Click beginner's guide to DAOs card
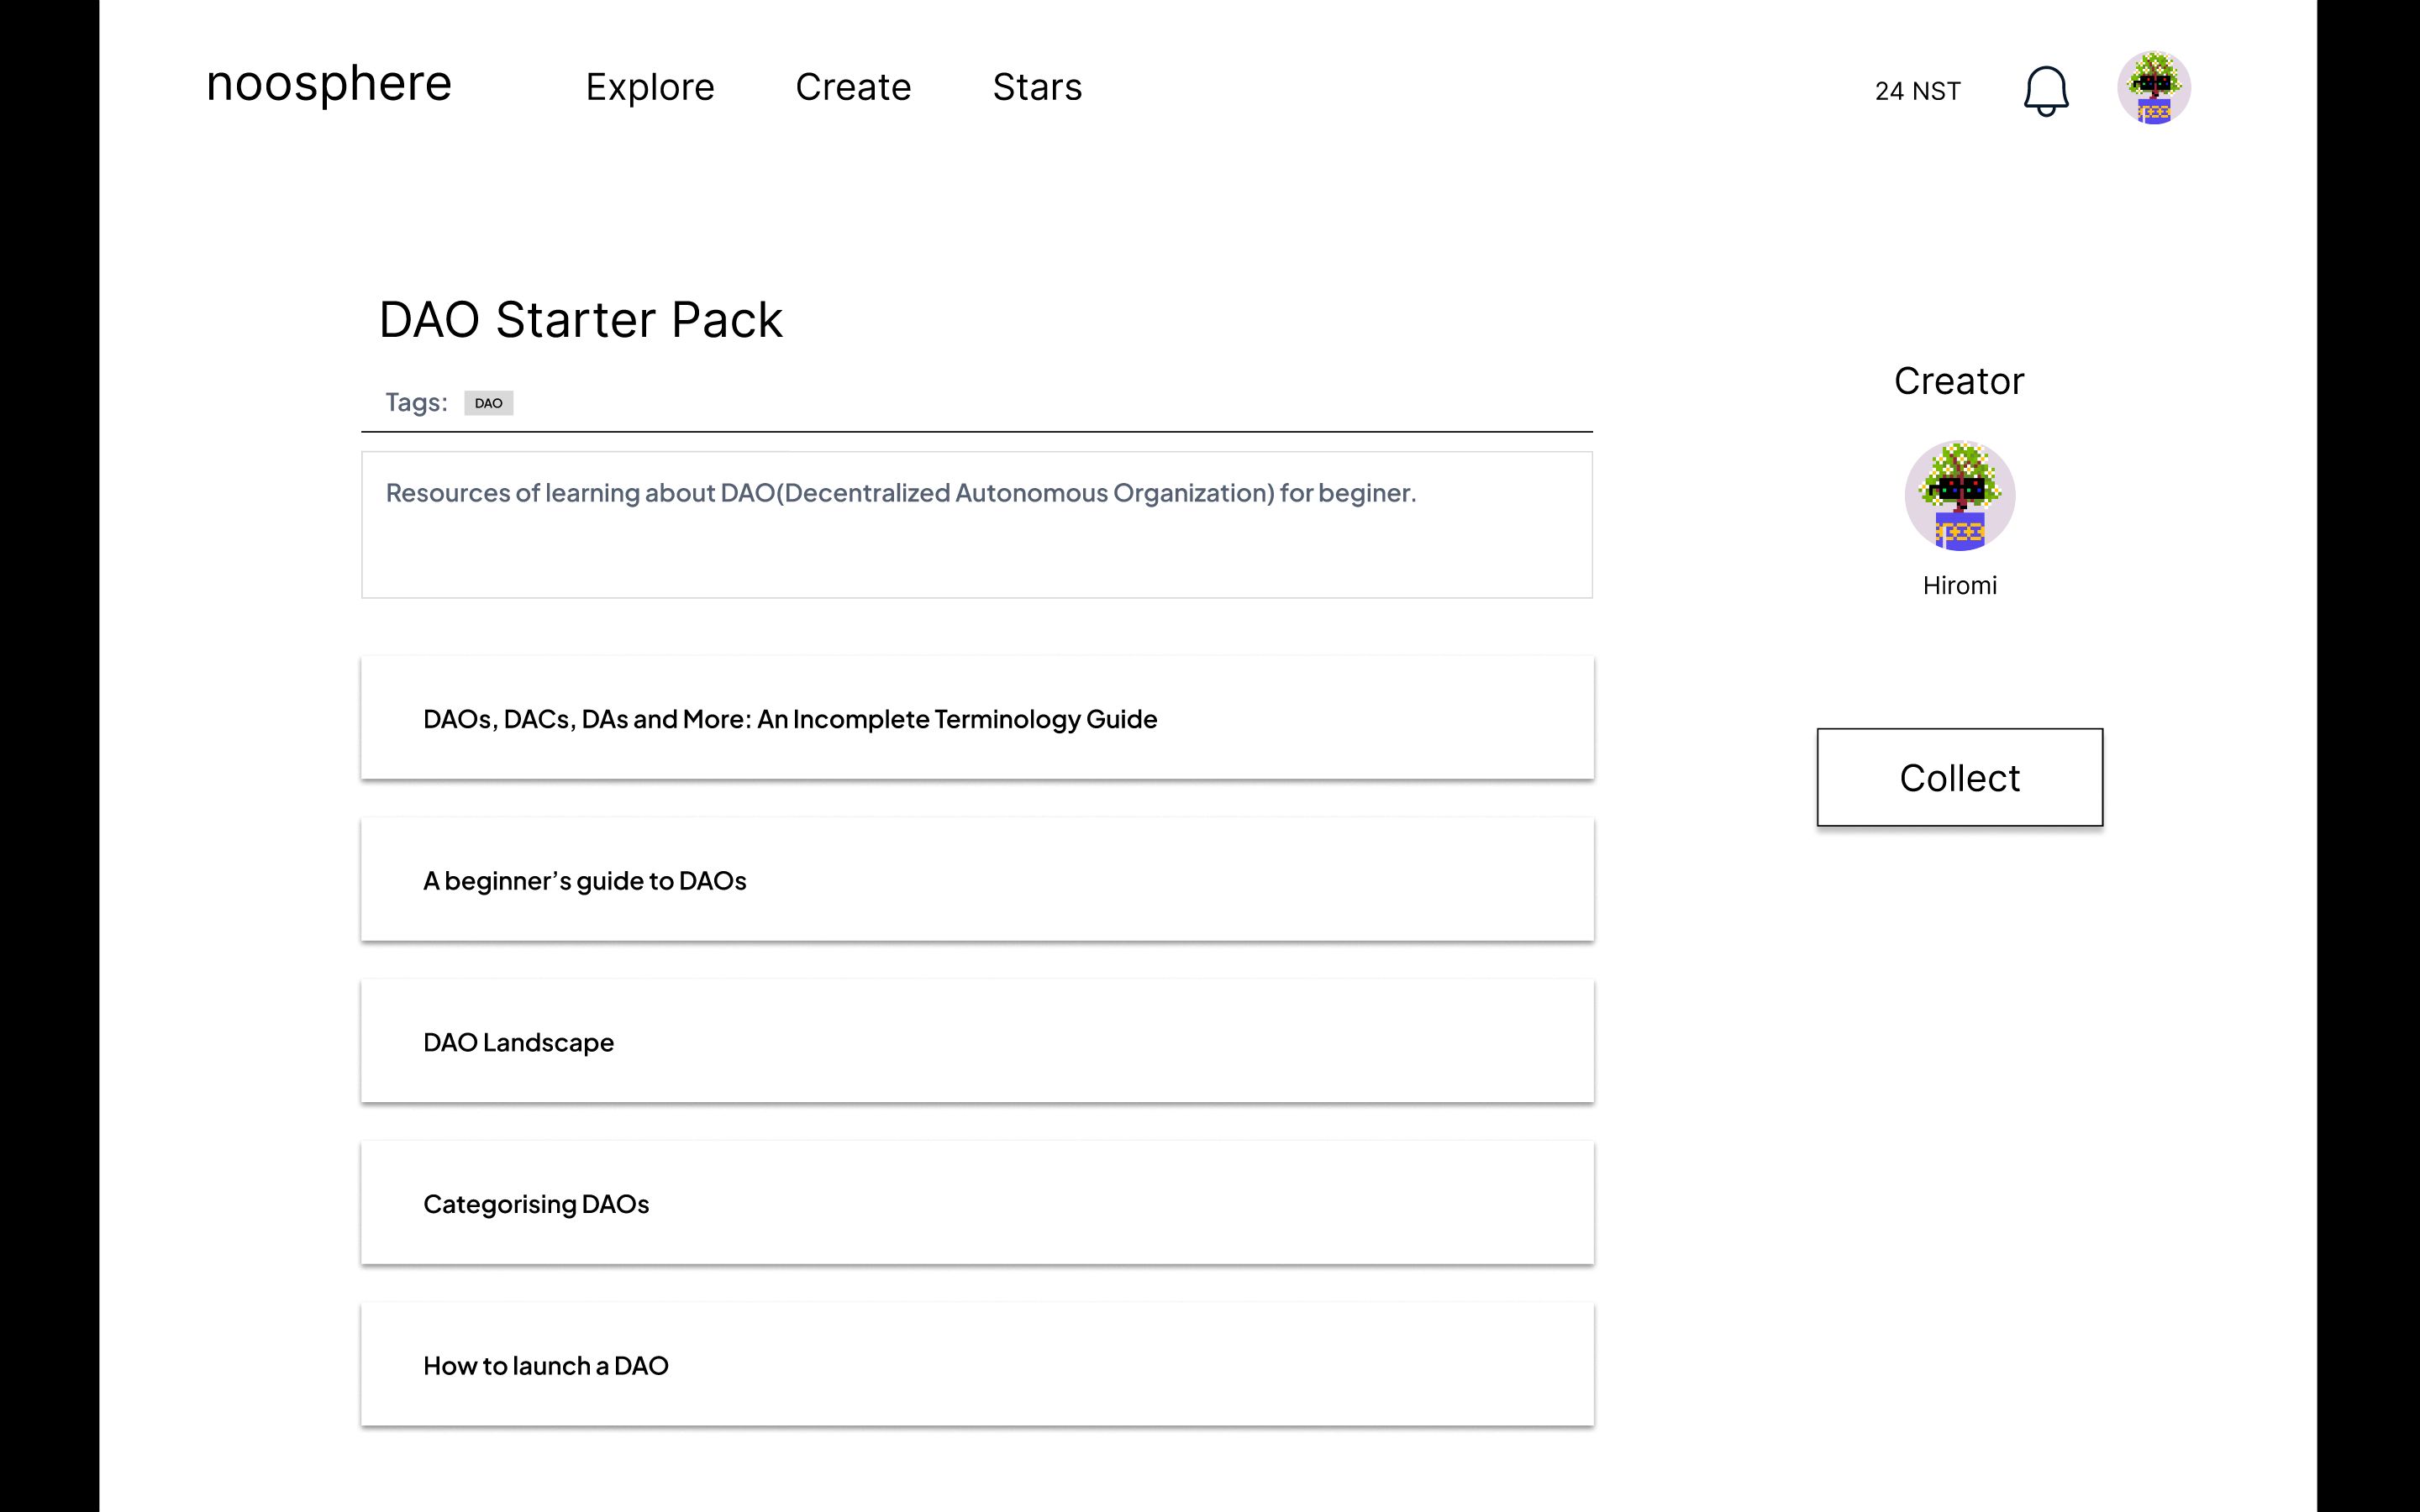The height and width of the screenshot is (1512, 2420). [976, 879]
